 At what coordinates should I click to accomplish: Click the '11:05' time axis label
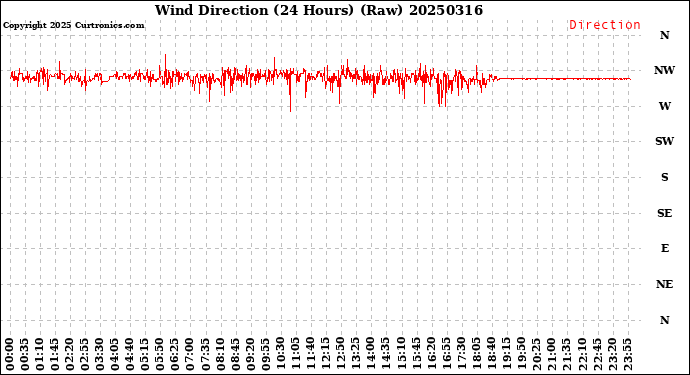296,355
